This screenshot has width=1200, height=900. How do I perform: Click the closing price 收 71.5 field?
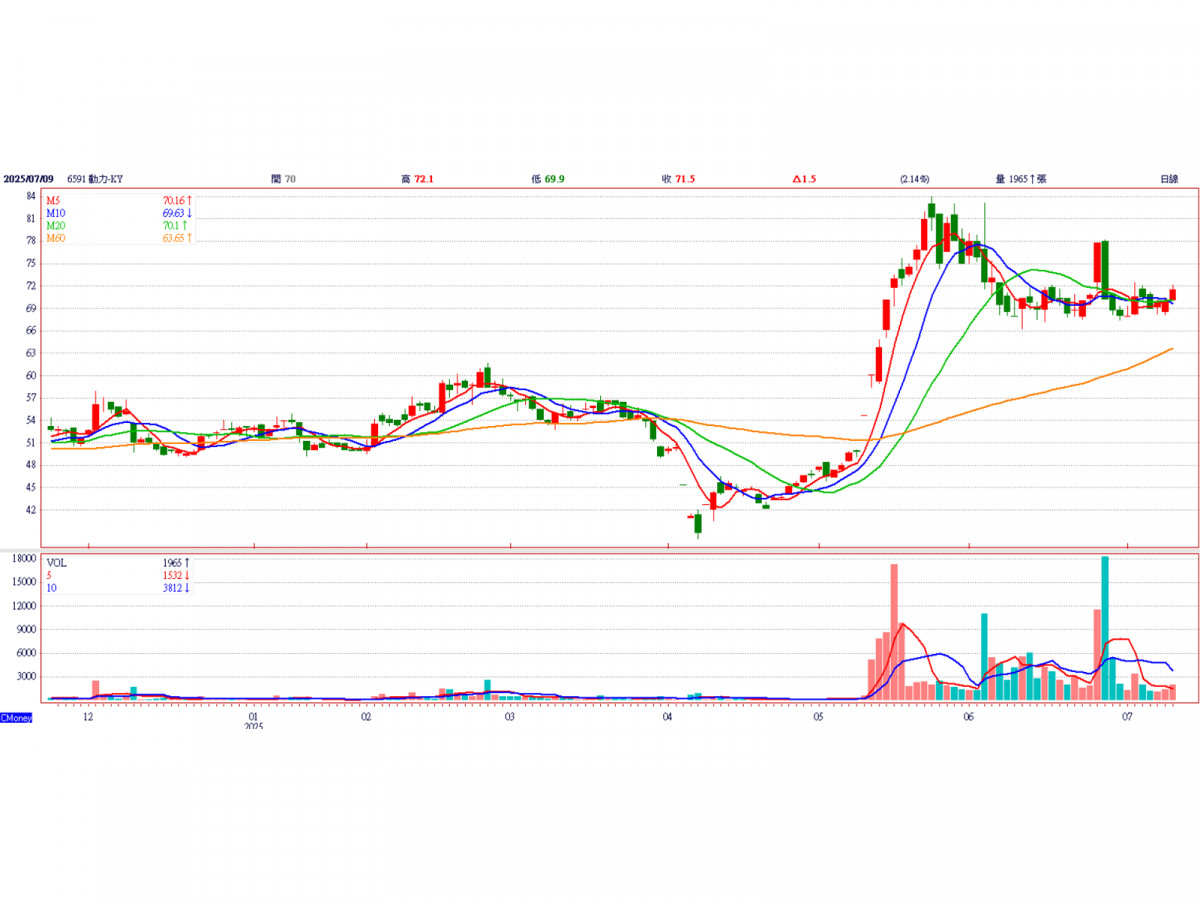[678, 179]
